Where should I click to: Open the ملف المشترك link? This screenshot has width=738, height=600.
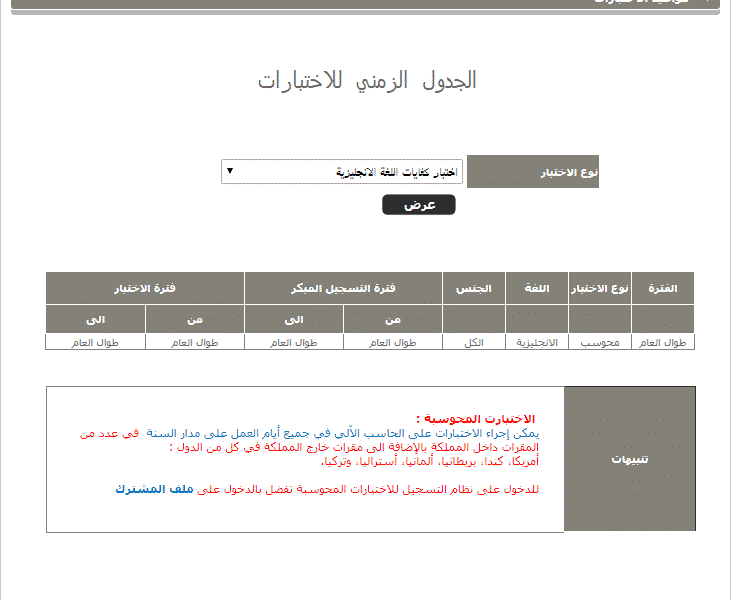click(x=154, y=489)
